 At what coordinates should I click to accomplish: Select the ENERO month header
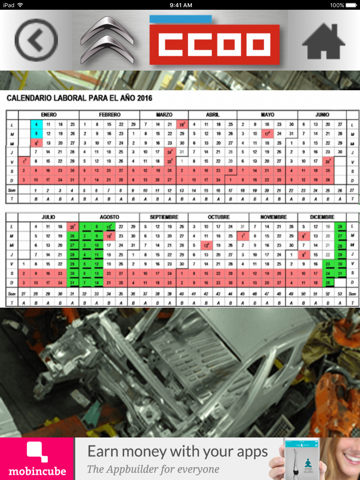49,115
